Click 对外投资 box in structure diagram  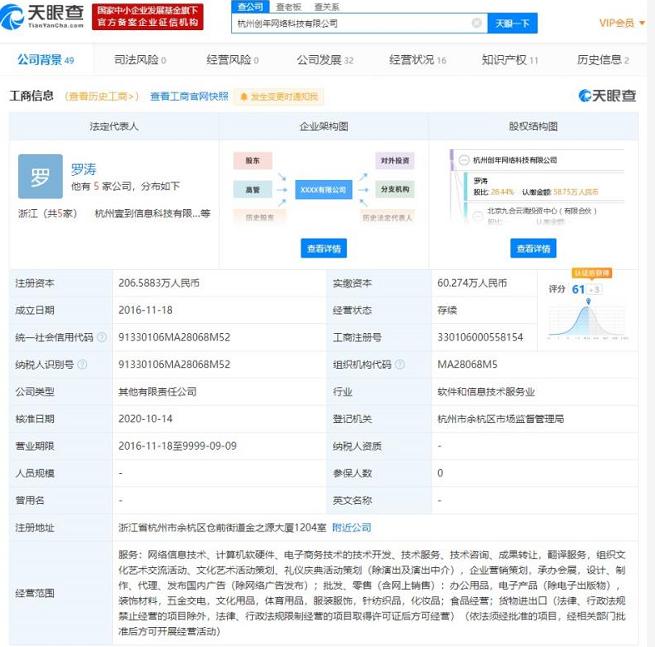click(395, 161)
